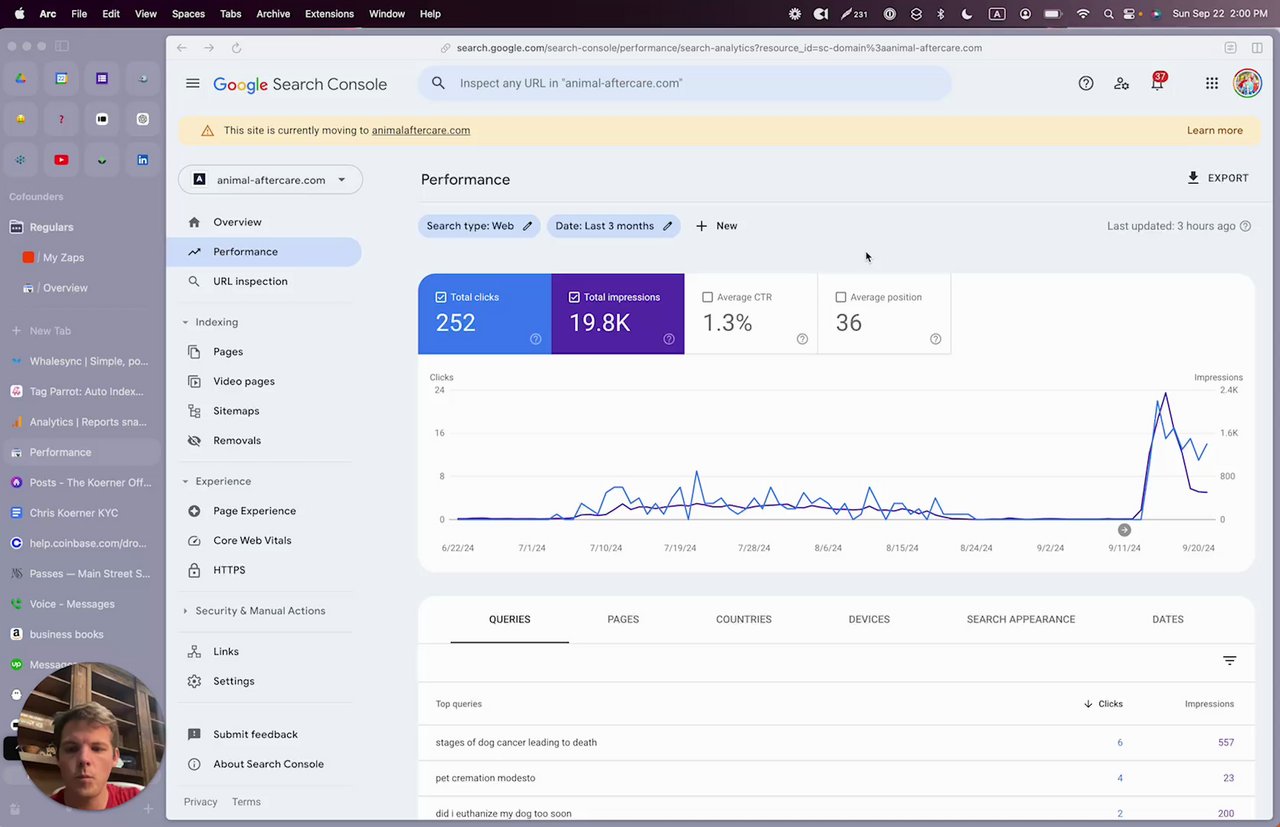The height and width of the screenshot is (827, 1280).
Task: Click the users and permissions icon
Action: [1121, 84]
